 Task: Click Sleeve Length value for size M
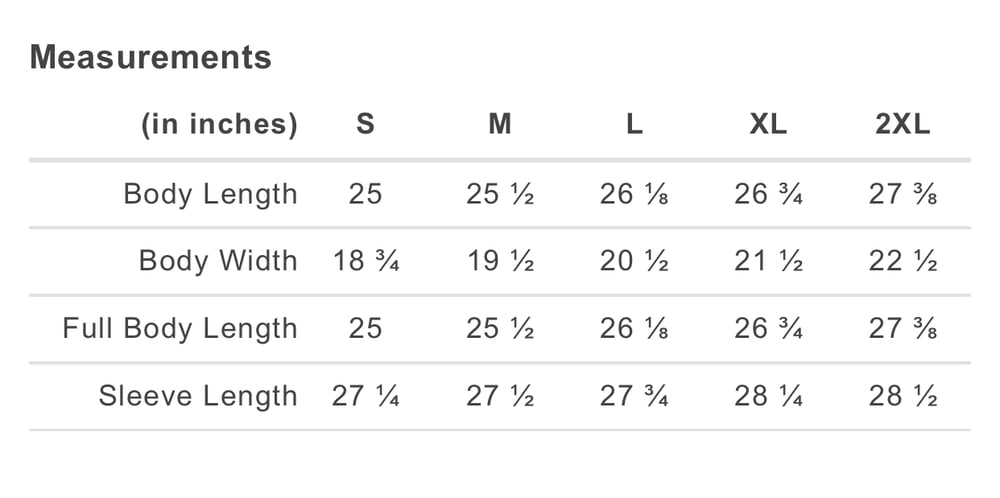coord(500,397)
